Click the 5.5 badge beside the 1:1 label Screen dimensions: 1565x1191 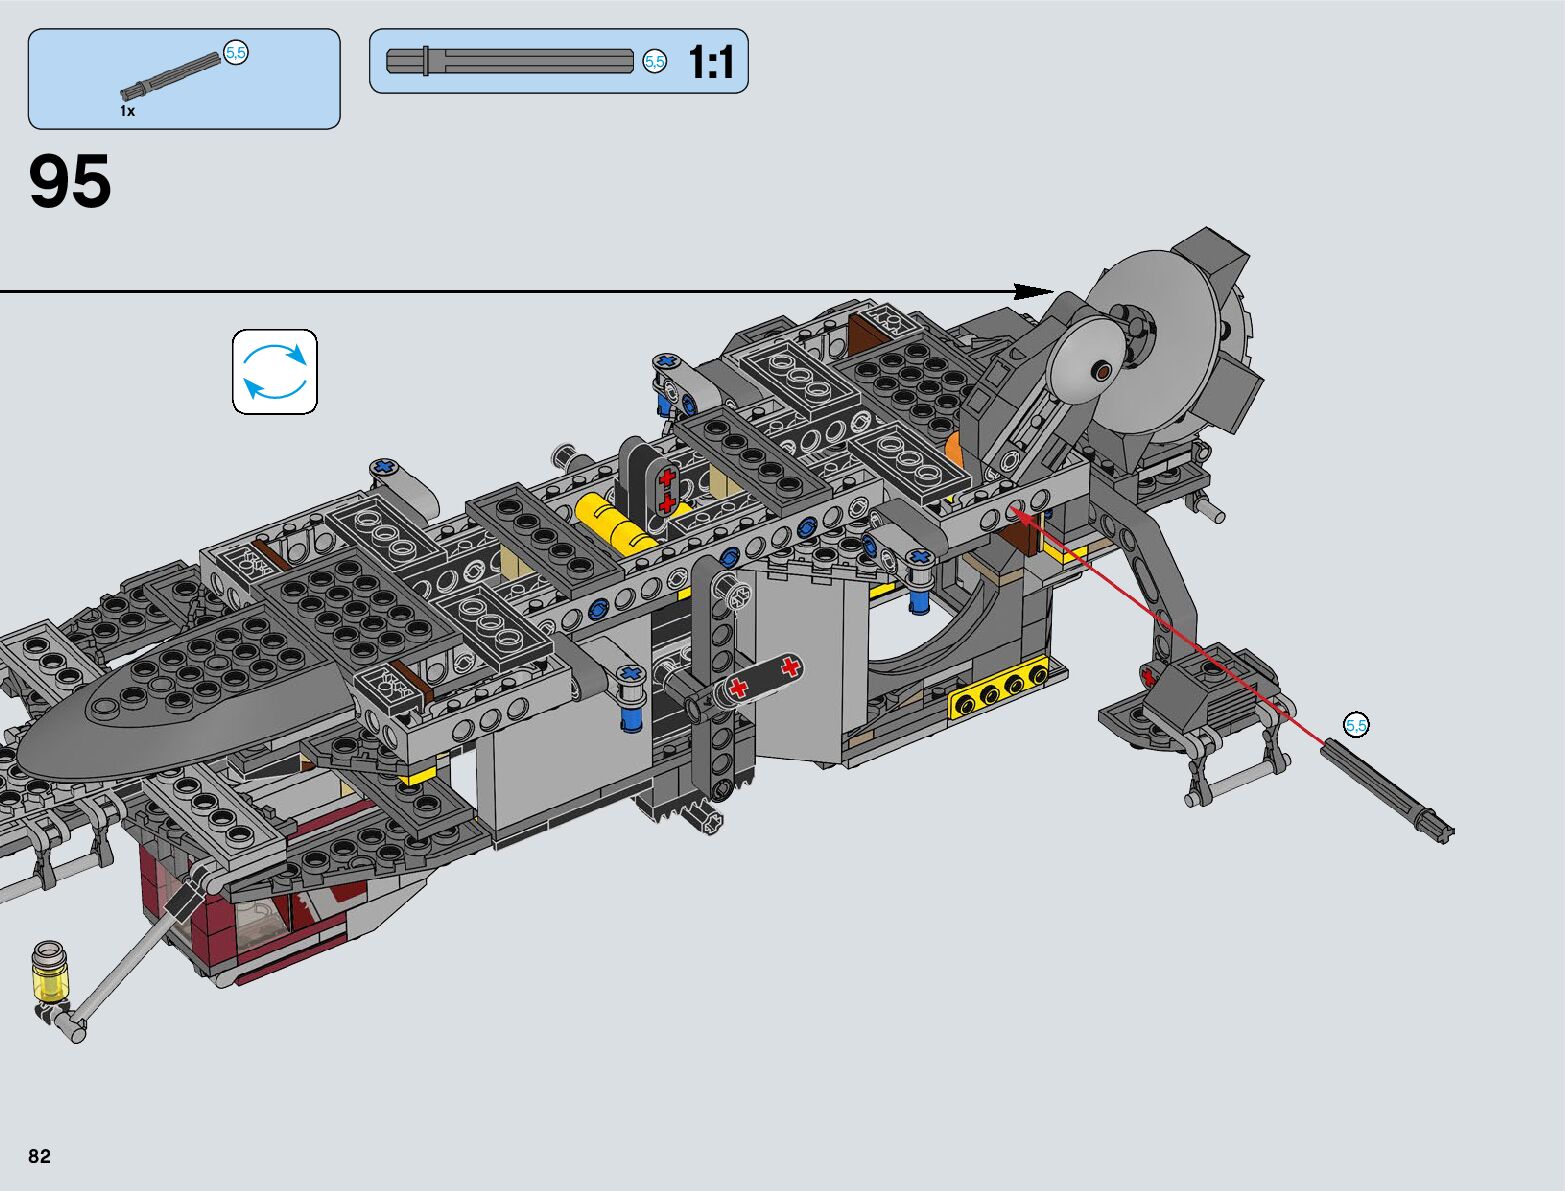coord(654,62)
